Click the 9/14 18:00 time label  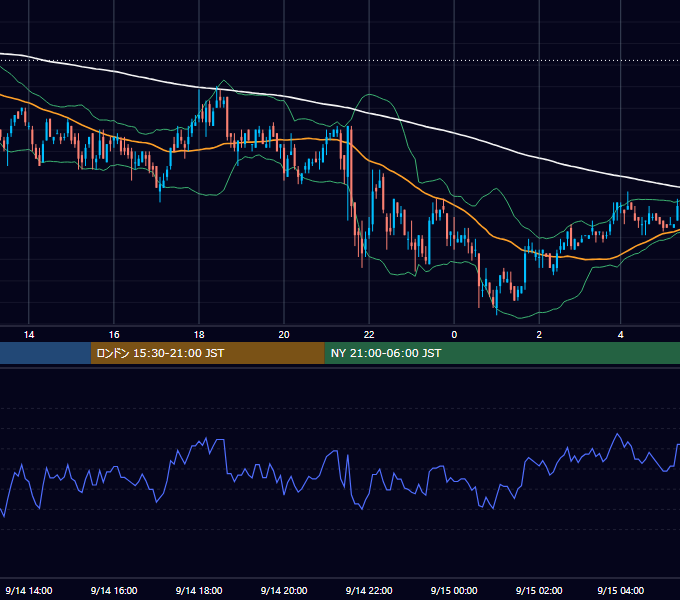click(199, 590)
